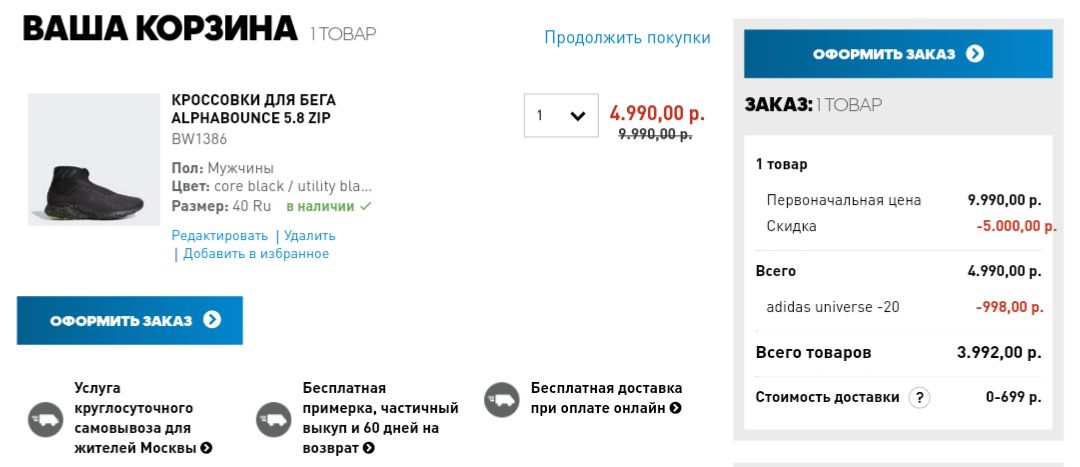Open the Кроссовки для бега Alphabounce 5.8 Zip title
Viewport: 1080px width, 467px height.
[254, 109]
